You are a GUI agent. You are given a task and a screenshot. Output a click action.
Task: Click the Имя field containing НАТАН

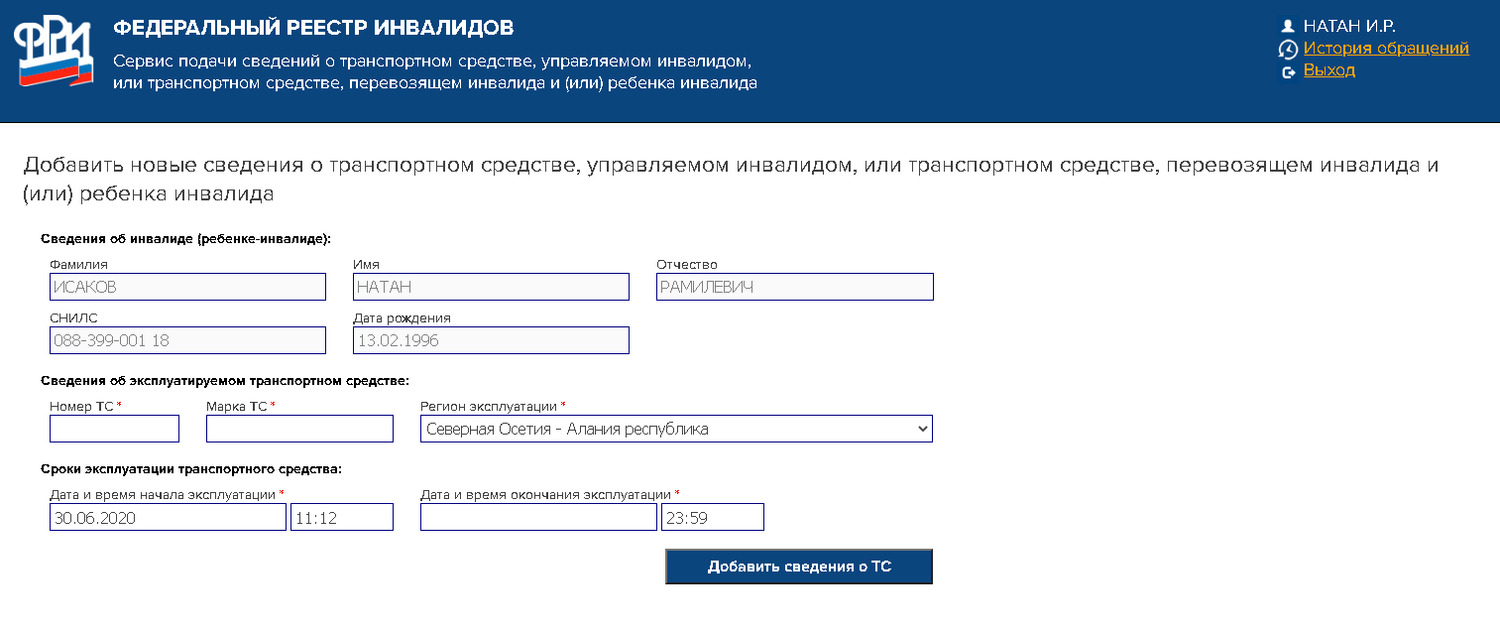tap(491, 287)
